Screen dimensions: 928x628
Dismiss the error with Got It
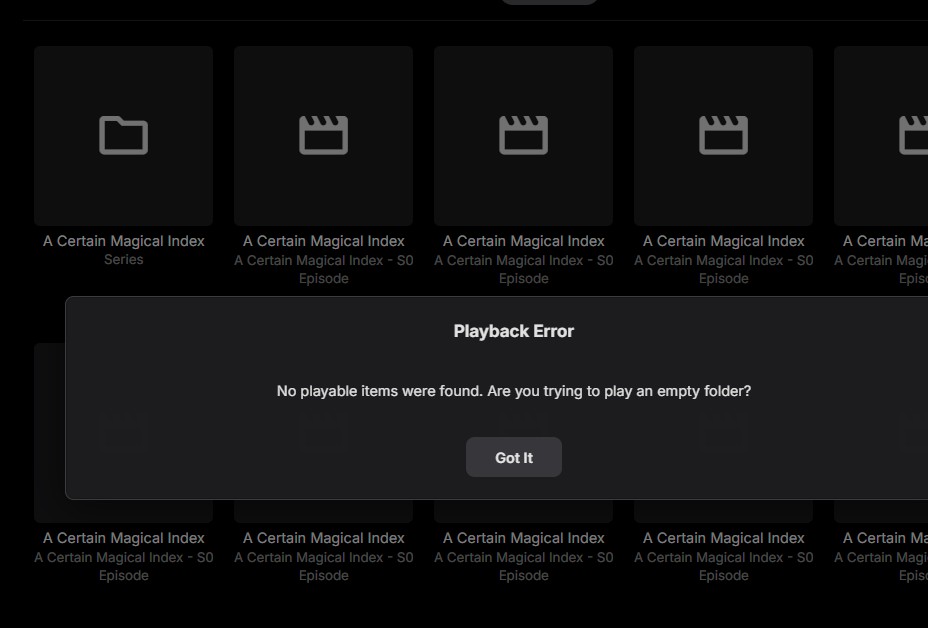[x=514, y=457]
